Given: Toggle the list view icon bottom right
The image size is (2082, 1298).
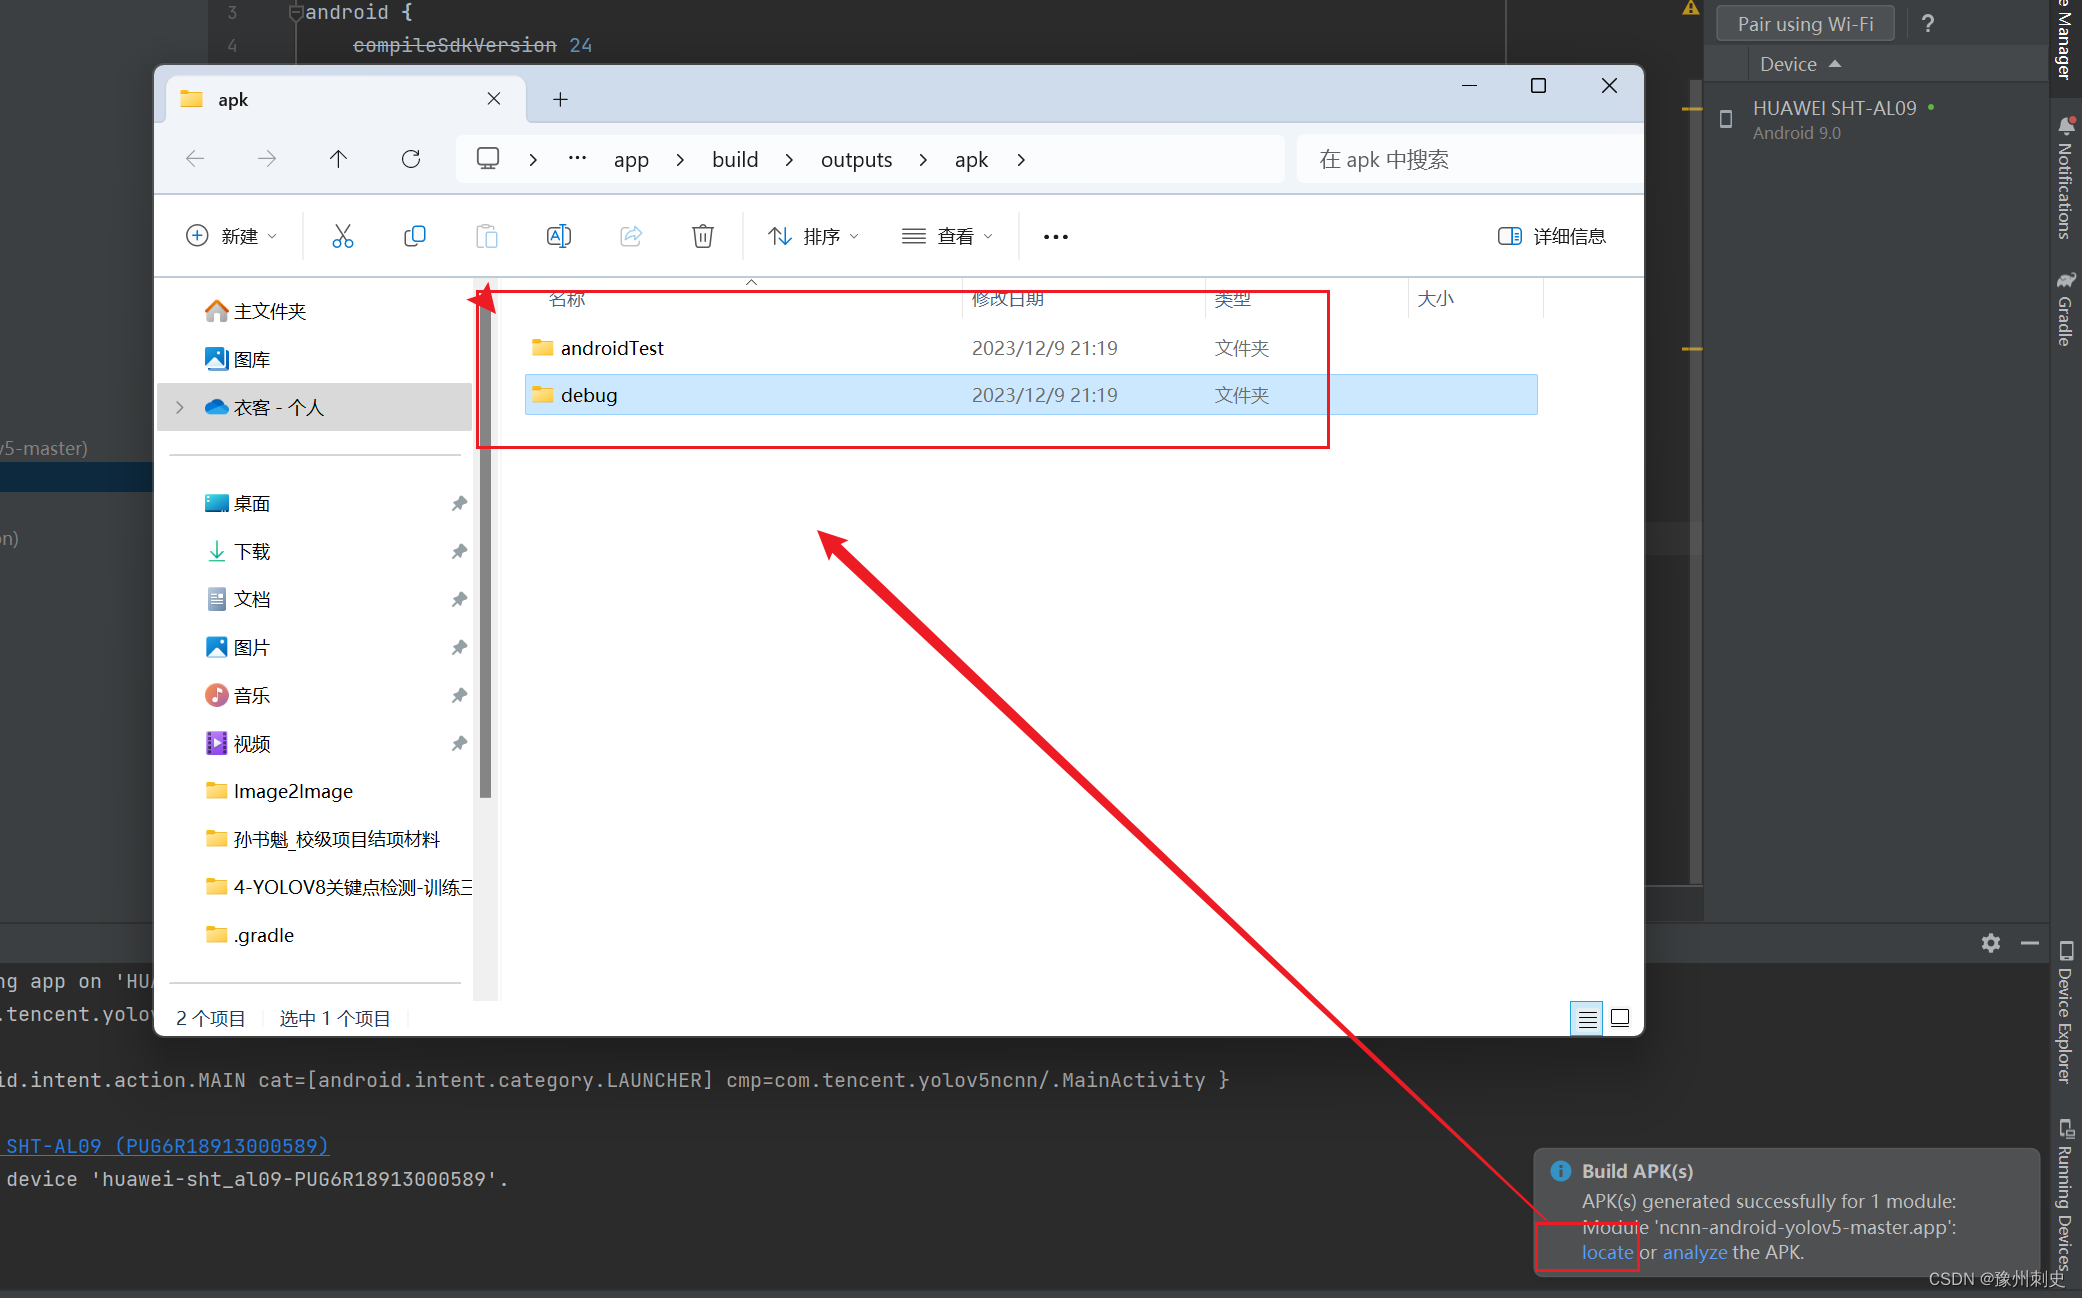Looking at the screenshot, I should (x=1587, y=1017).
